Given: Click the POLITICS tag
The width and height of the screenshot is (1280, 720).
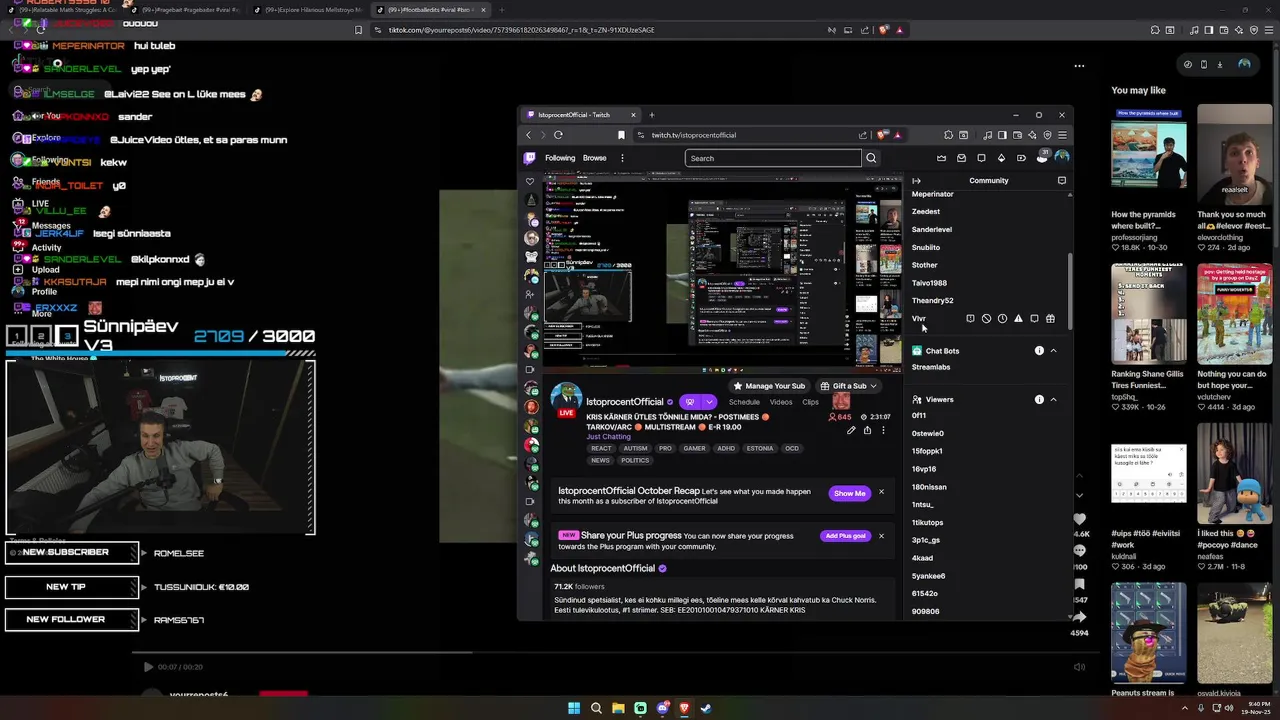Looking at the screenshot, I should [635, 461].
